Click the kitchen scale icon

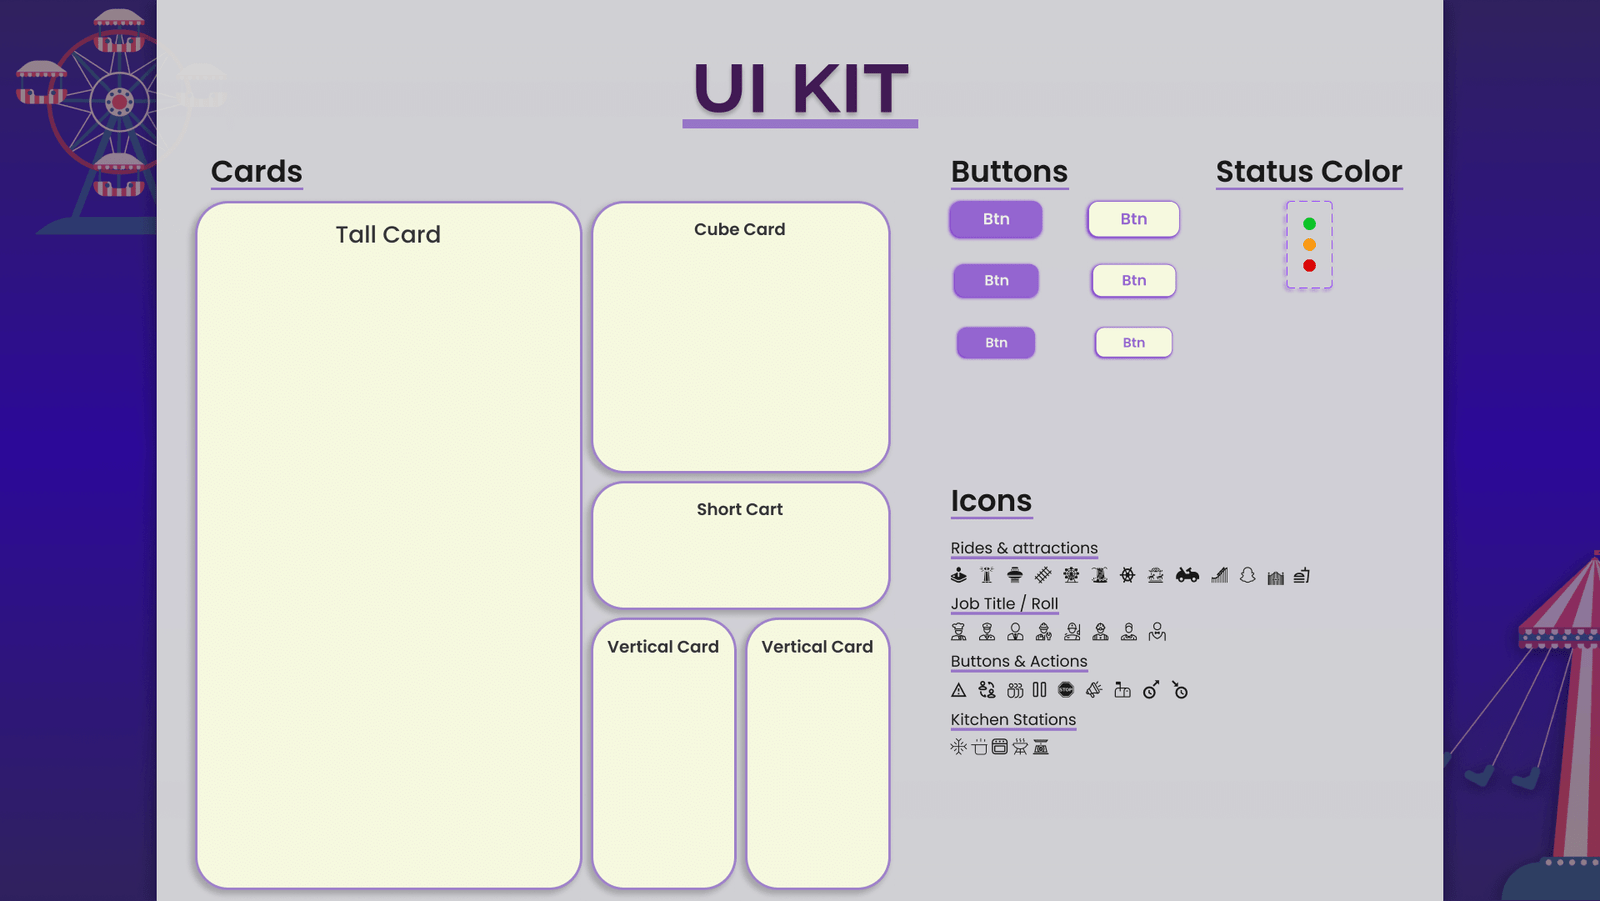click(1041, 747)
